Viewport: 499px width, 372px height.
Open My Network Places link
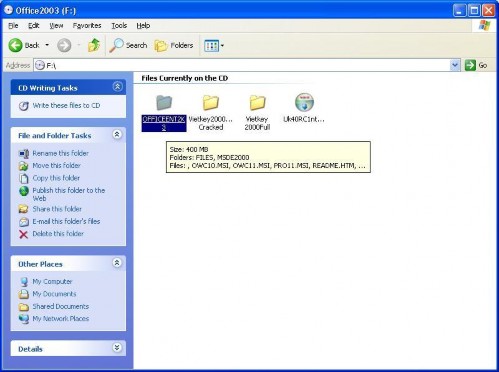[61, 319]
